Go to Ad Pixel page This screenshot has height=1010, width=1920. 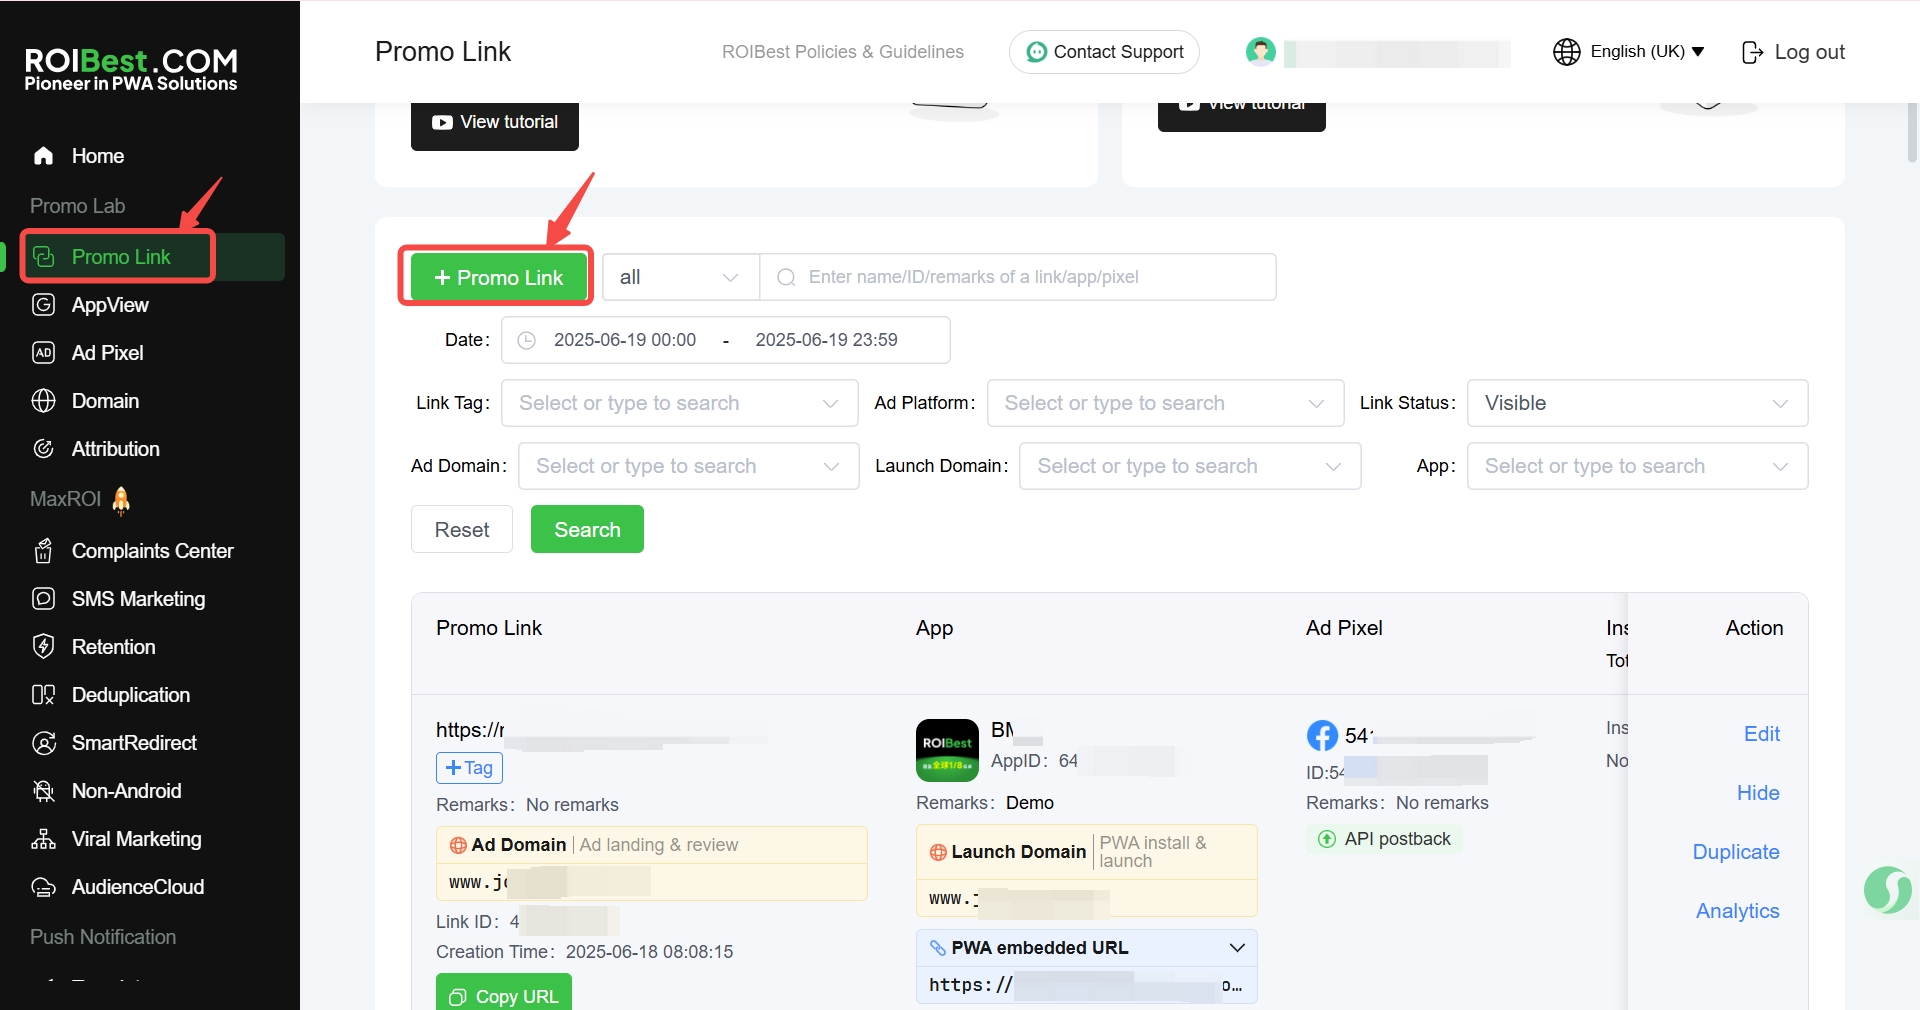(107, 353)
